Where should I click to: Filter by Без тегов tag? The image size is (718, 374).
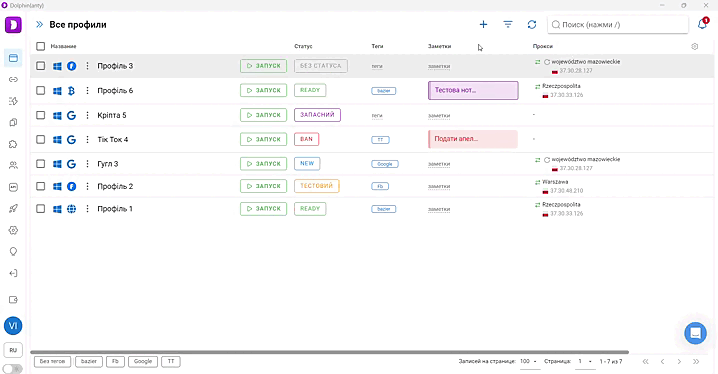click(53, 362)
